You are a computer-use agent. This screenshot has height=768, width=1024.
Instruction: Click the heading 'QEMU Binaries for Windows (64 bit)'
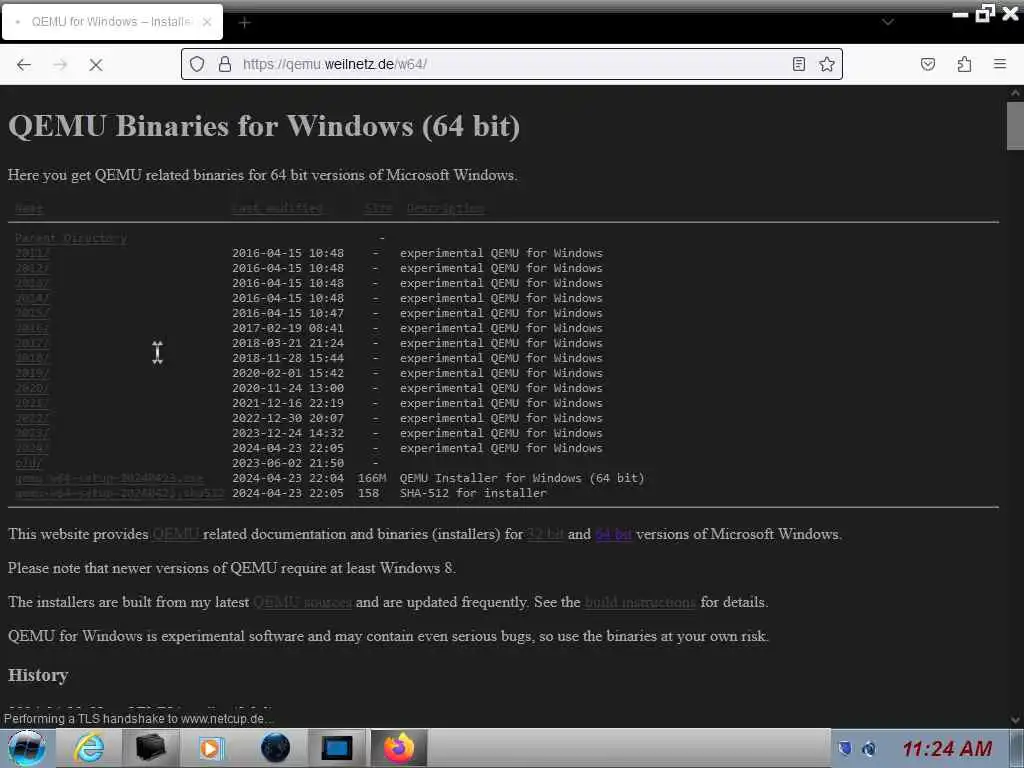pyautogui.click(x=264, y=126)
